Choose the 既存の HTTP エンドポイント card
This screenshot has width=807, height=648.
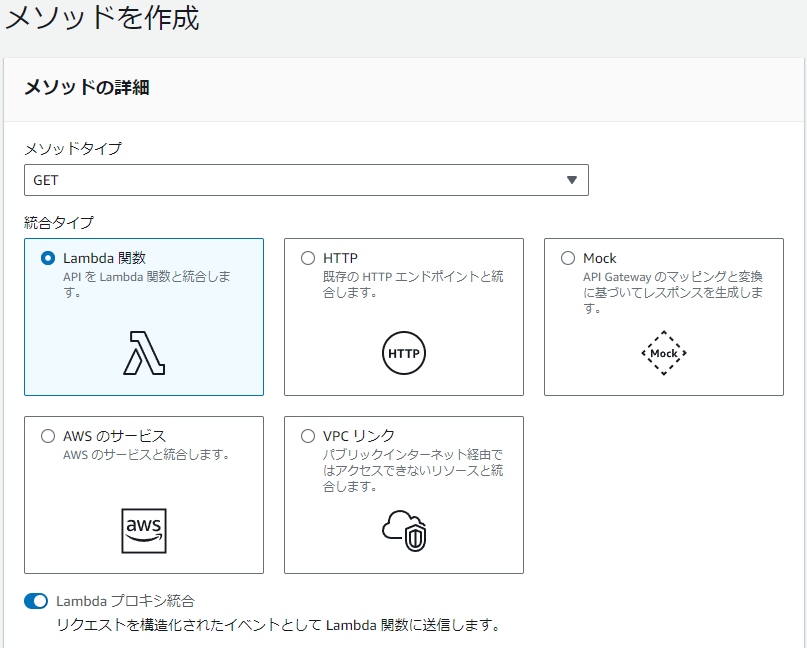point(403,316)
